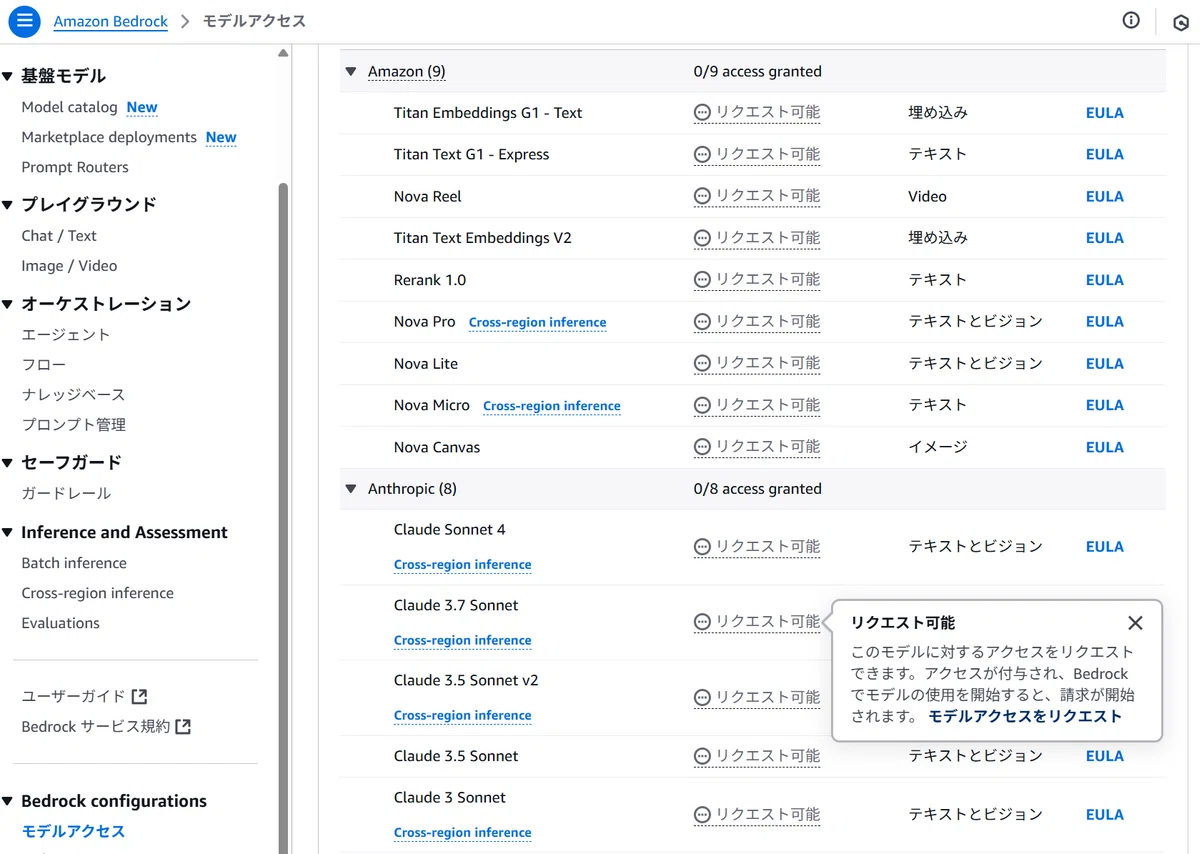Collapse the Anthropic (8) provider group

click(x=351, y=489)
